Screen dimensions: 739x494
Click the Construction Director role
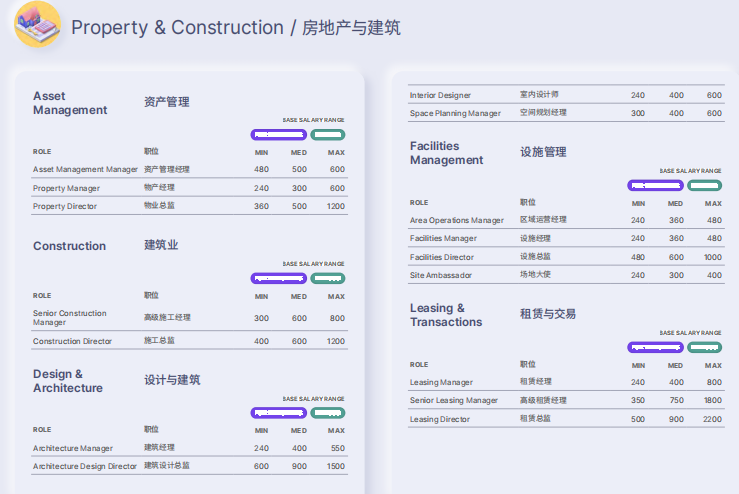click(73, 341)
